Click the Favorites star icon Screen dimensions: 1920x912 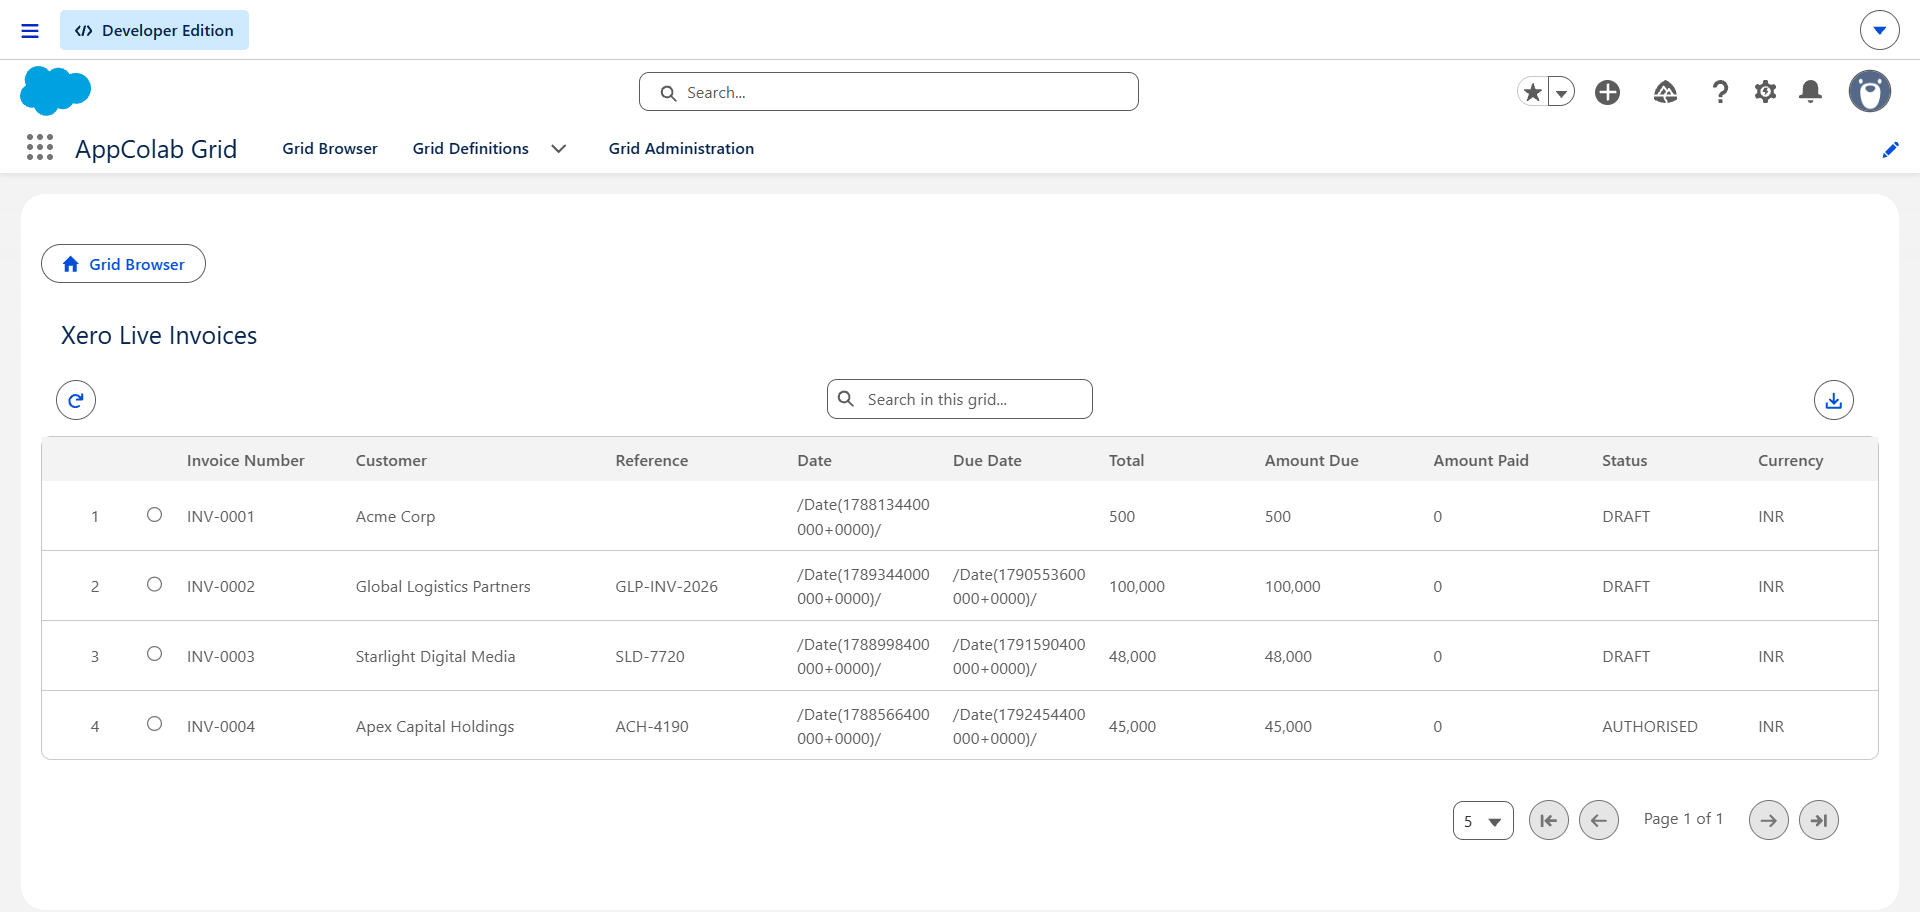[1532, 92]
